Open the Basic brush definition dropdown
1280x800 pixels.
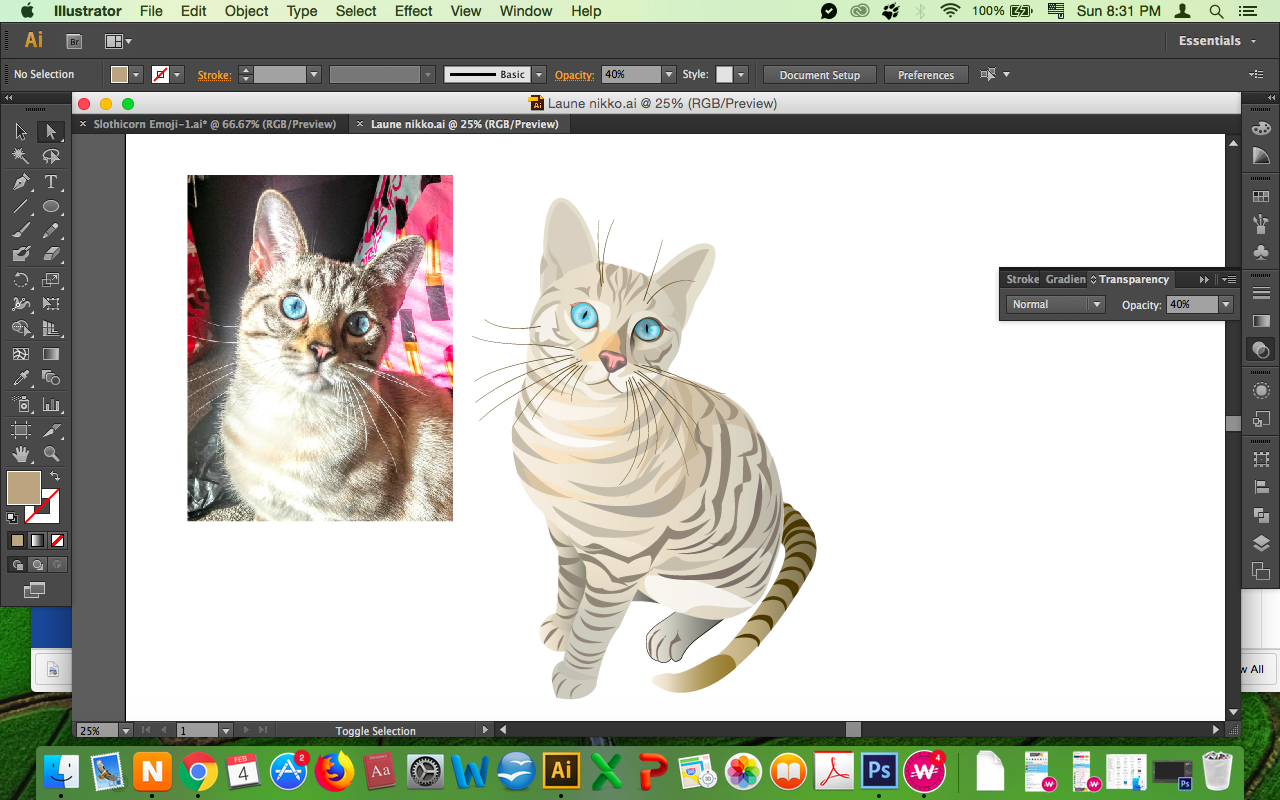[539, 75]
